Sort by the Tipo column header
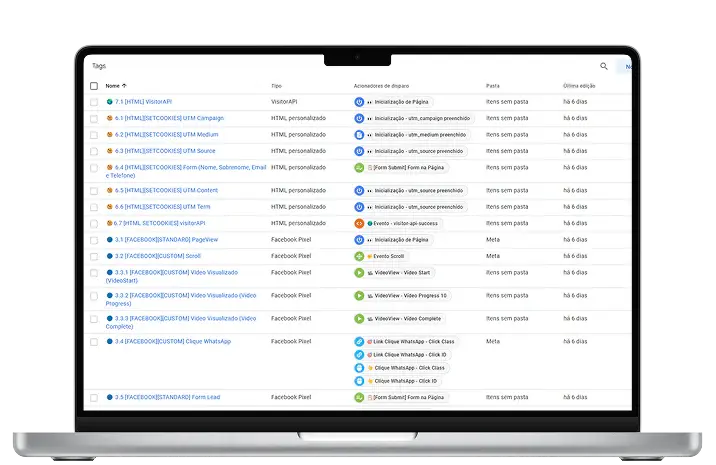Image resolution: width=716 pixels, height=465 pixels. point(277,86)
